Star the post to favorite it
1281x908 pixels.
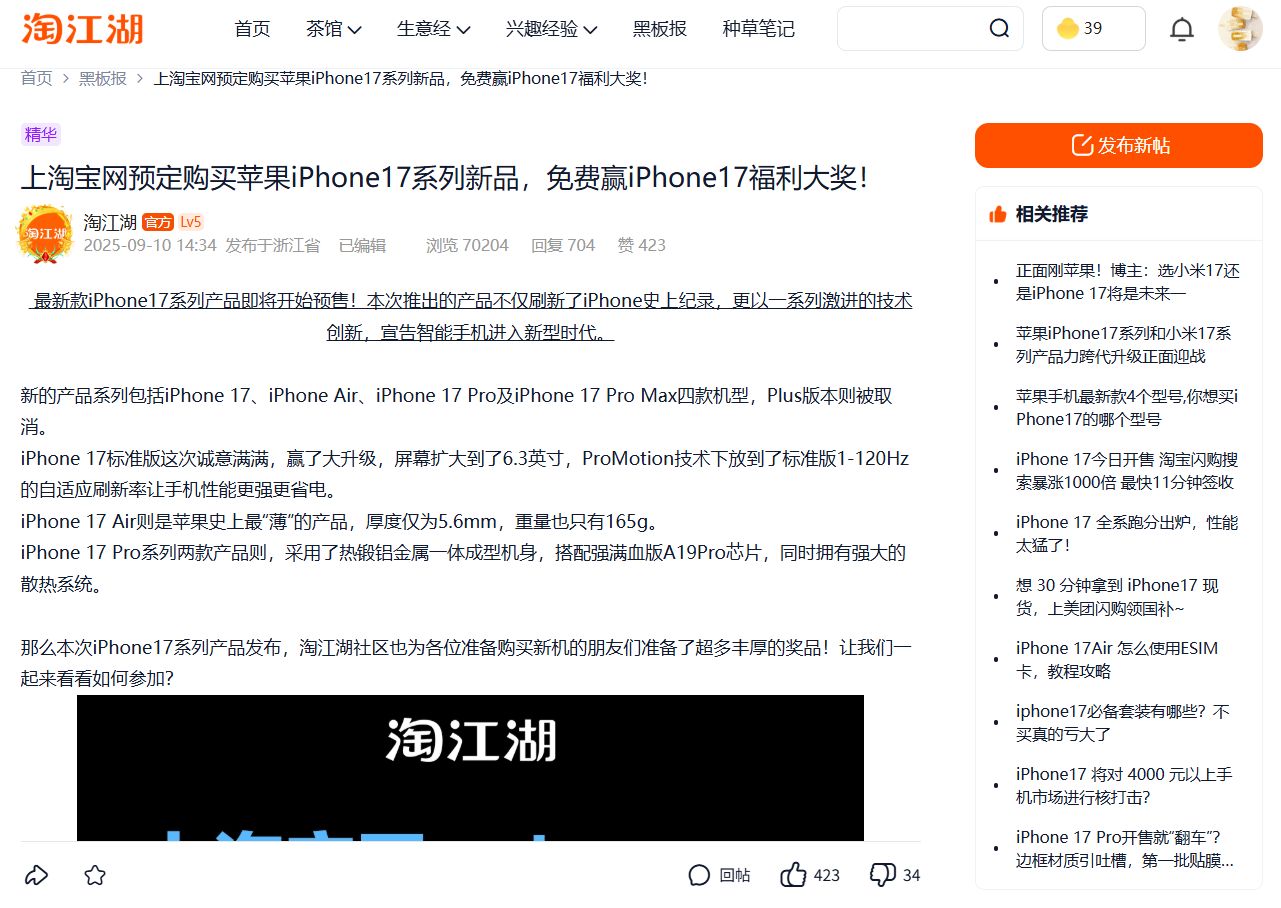pyautogui.click(x=93, y=874)
